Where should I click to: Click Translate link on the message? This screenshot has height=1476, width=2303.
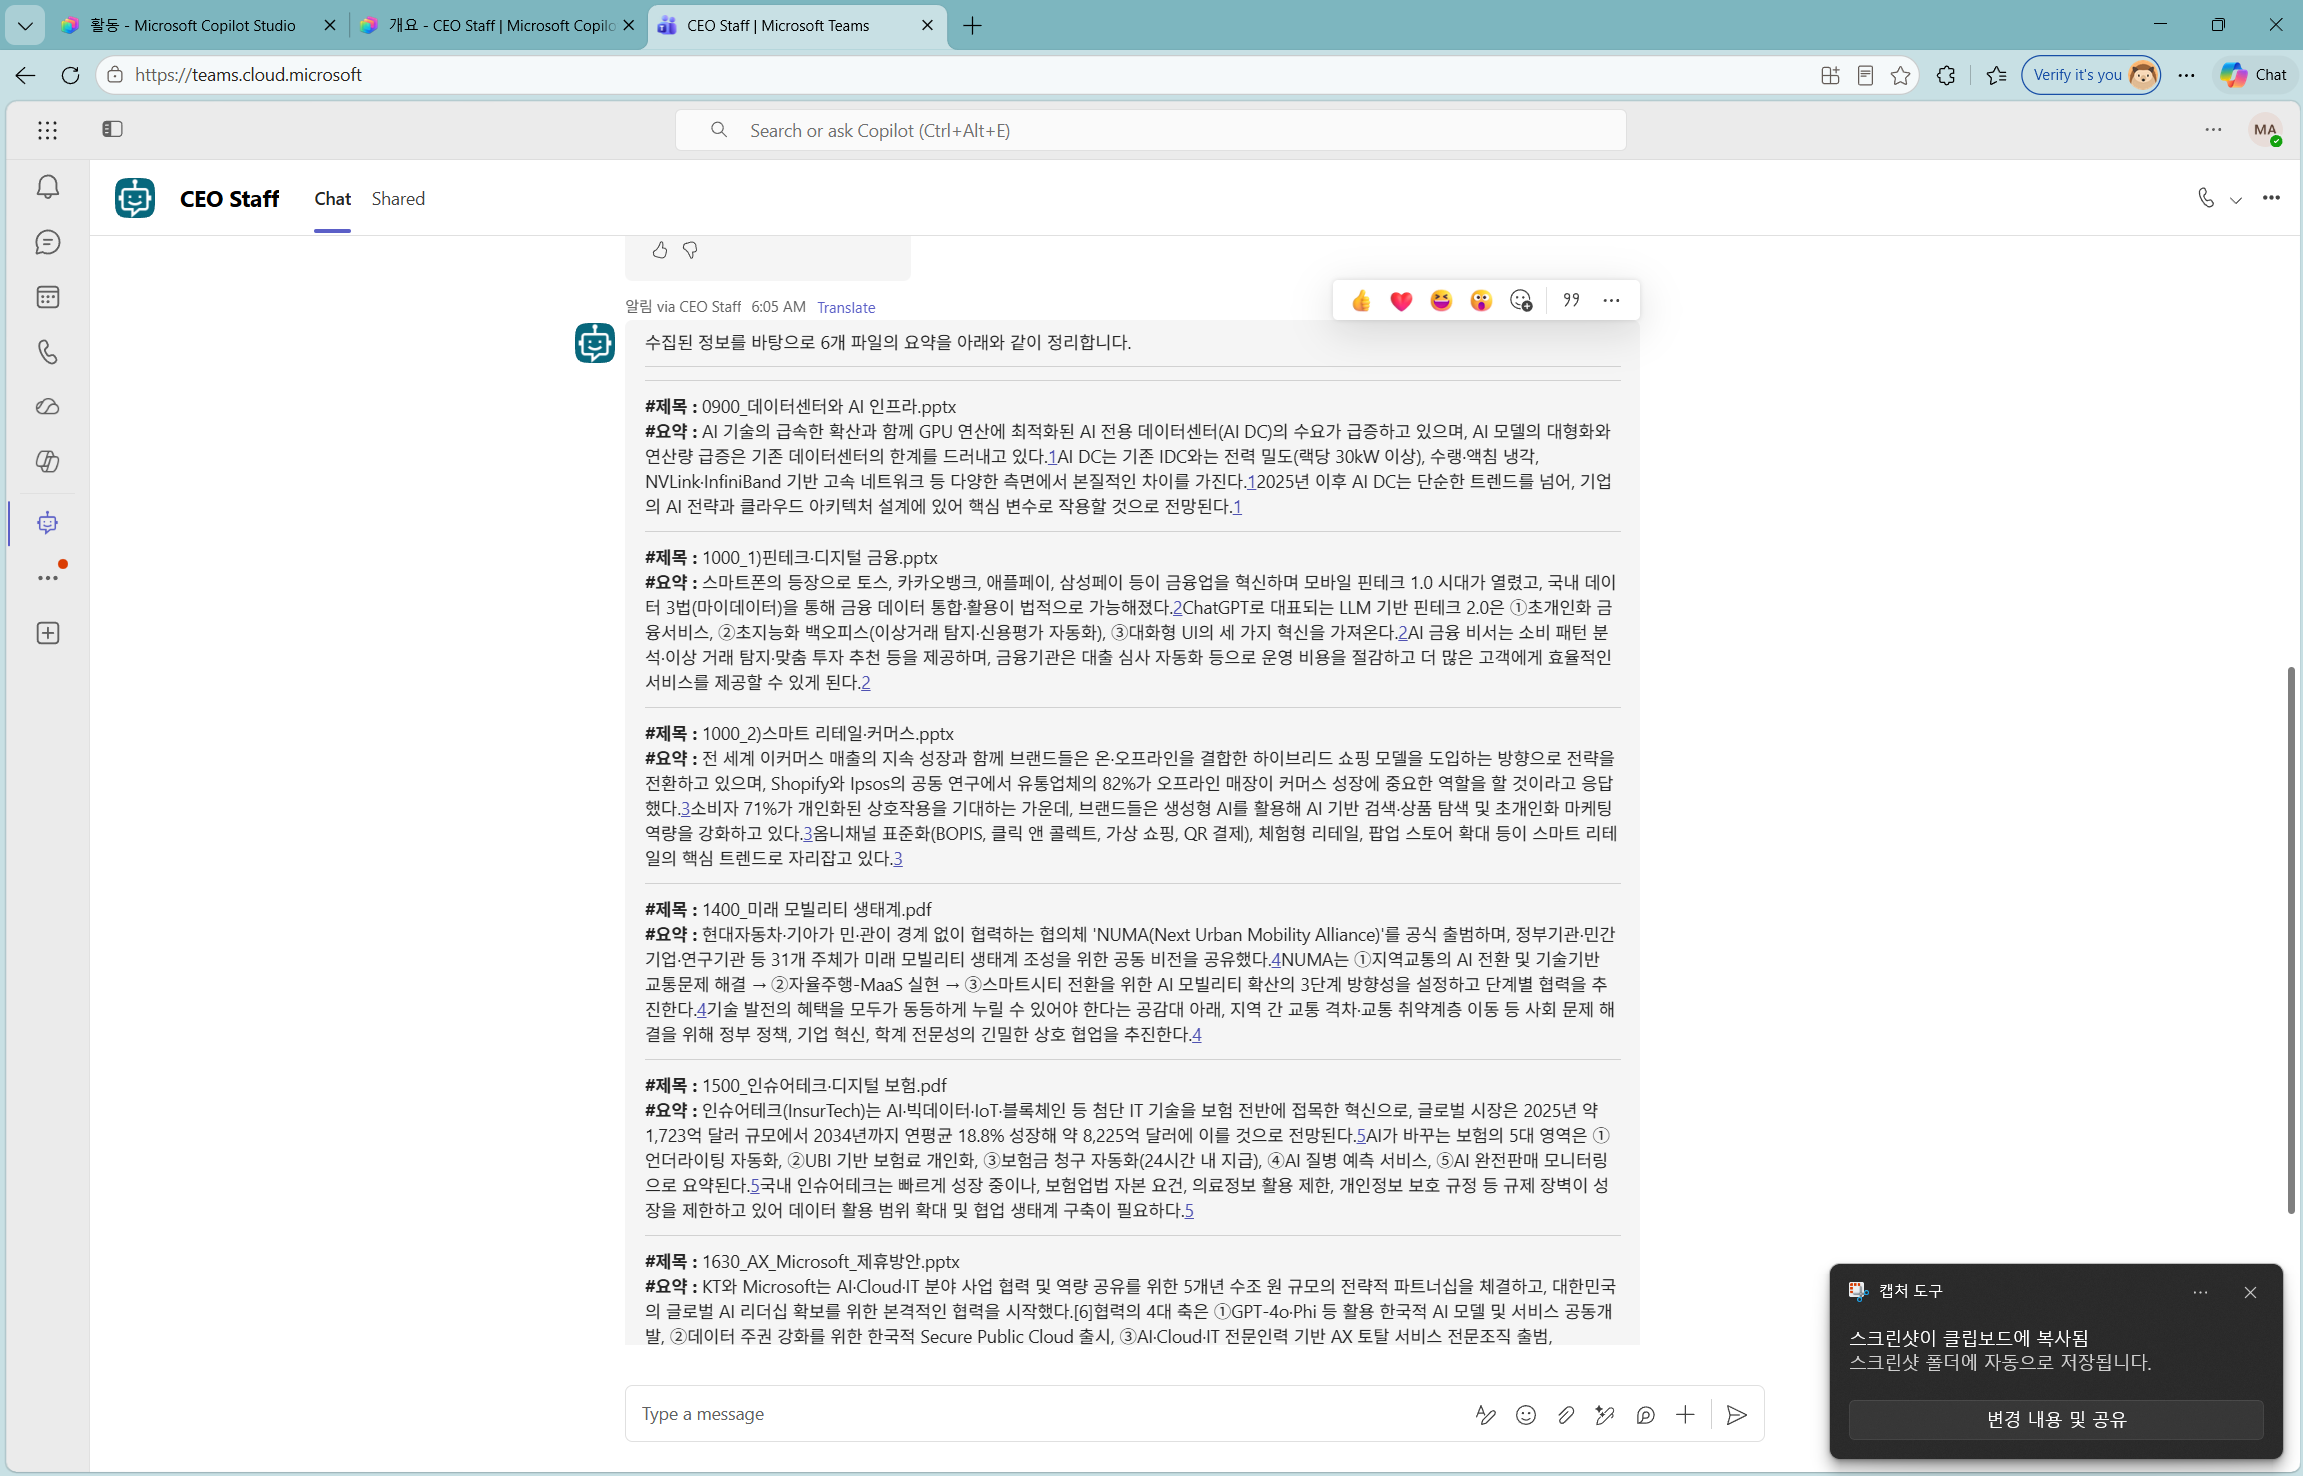(846, 307)
